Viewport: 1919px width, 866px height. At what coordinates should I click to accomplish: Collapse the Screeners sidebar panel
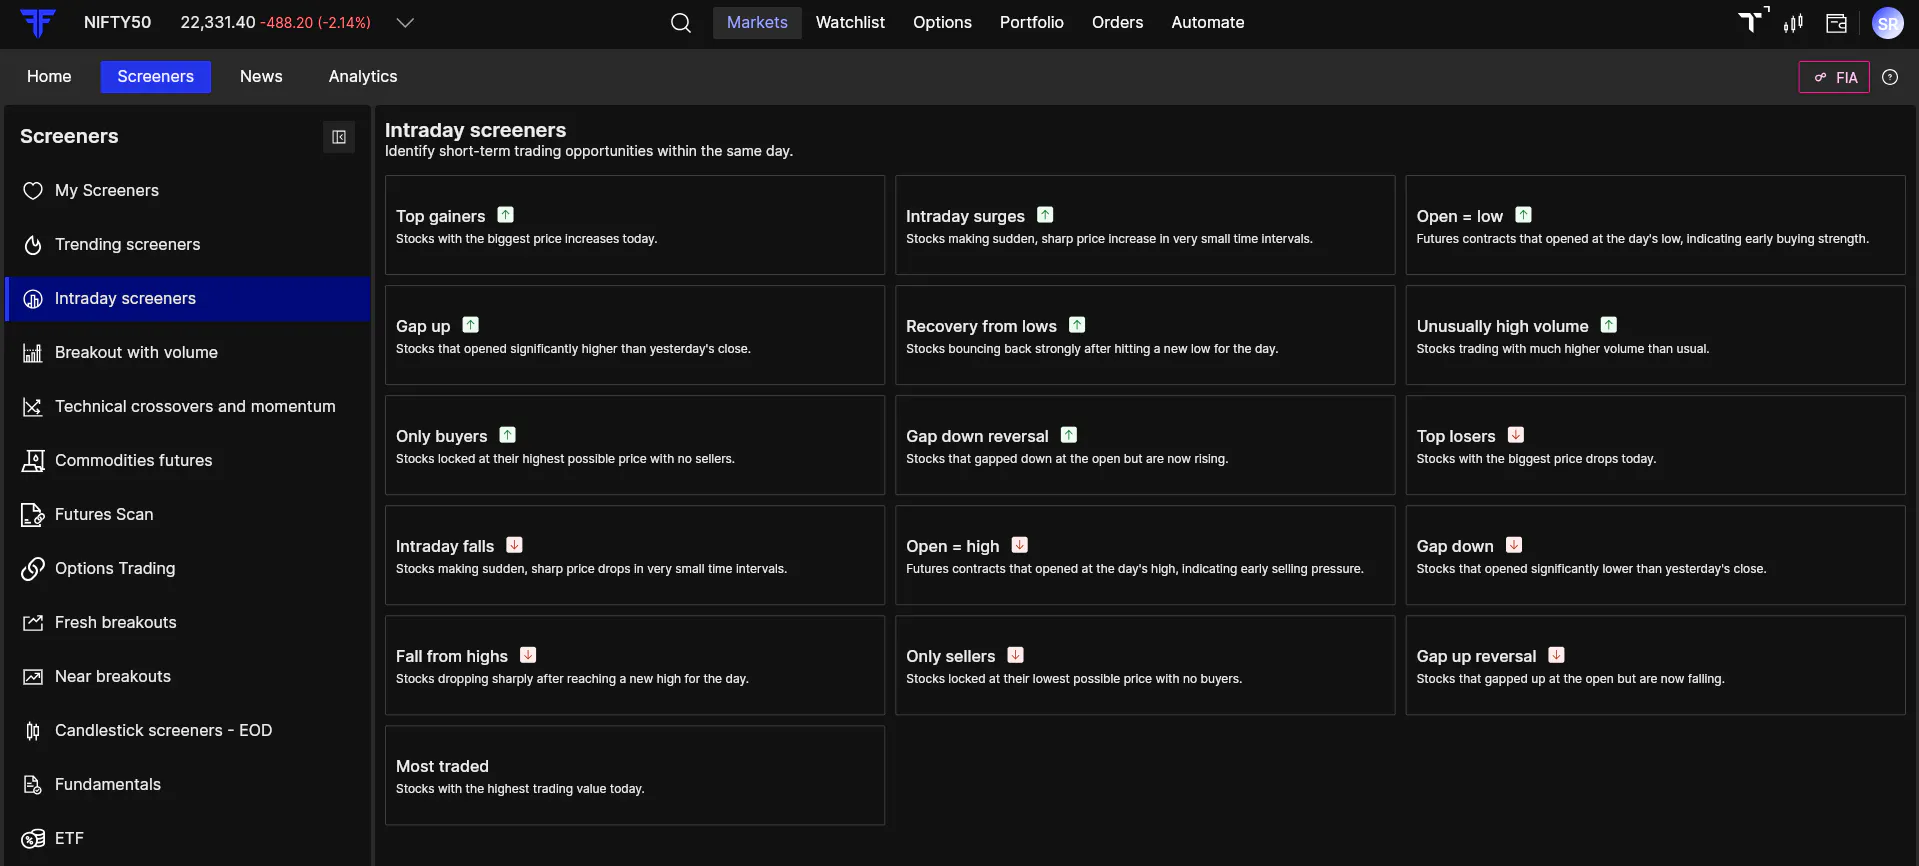click(x=339, y=137)
